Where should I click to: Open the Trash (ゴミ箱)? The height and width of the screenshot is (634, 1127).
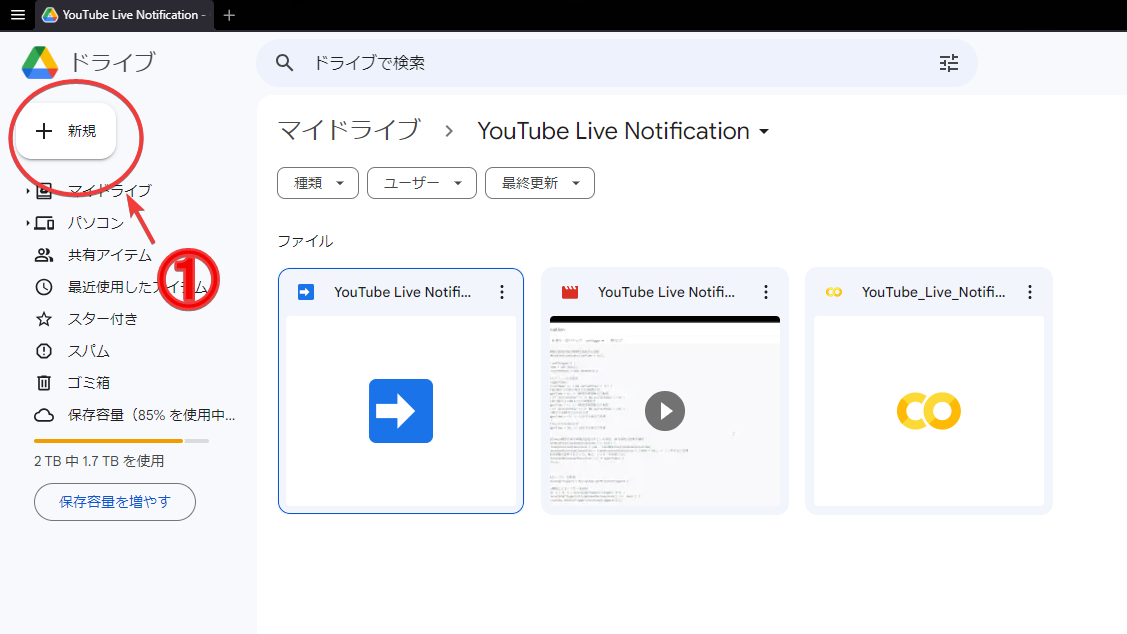click(44, 382)
